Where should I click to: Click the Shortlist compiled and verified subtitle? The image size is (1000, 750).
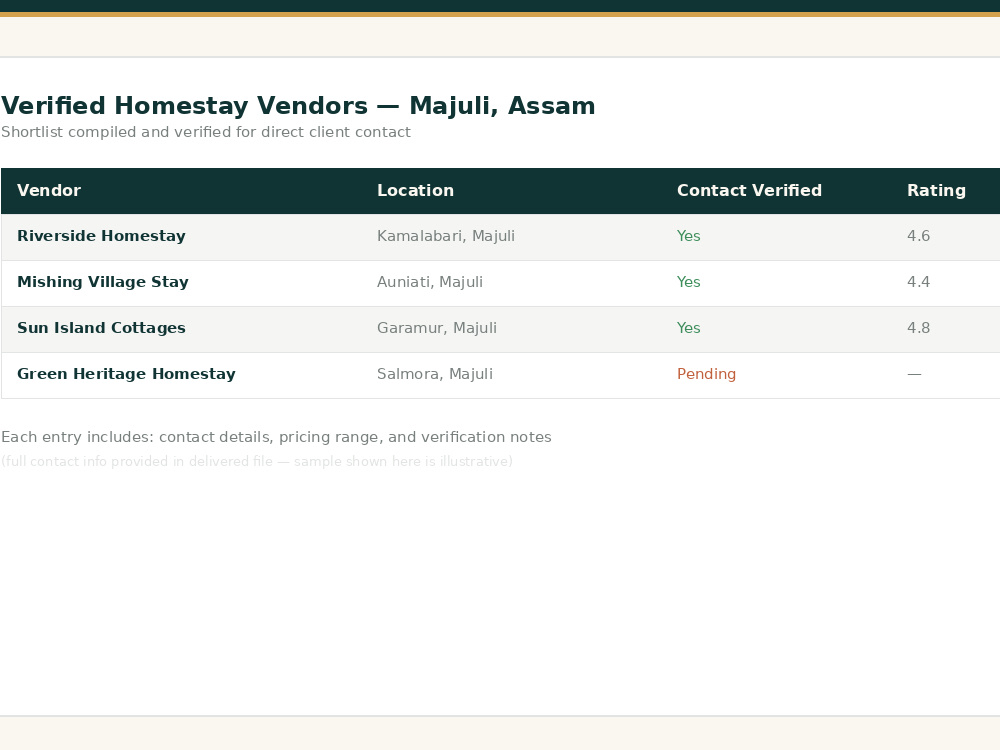coord(206,132)
